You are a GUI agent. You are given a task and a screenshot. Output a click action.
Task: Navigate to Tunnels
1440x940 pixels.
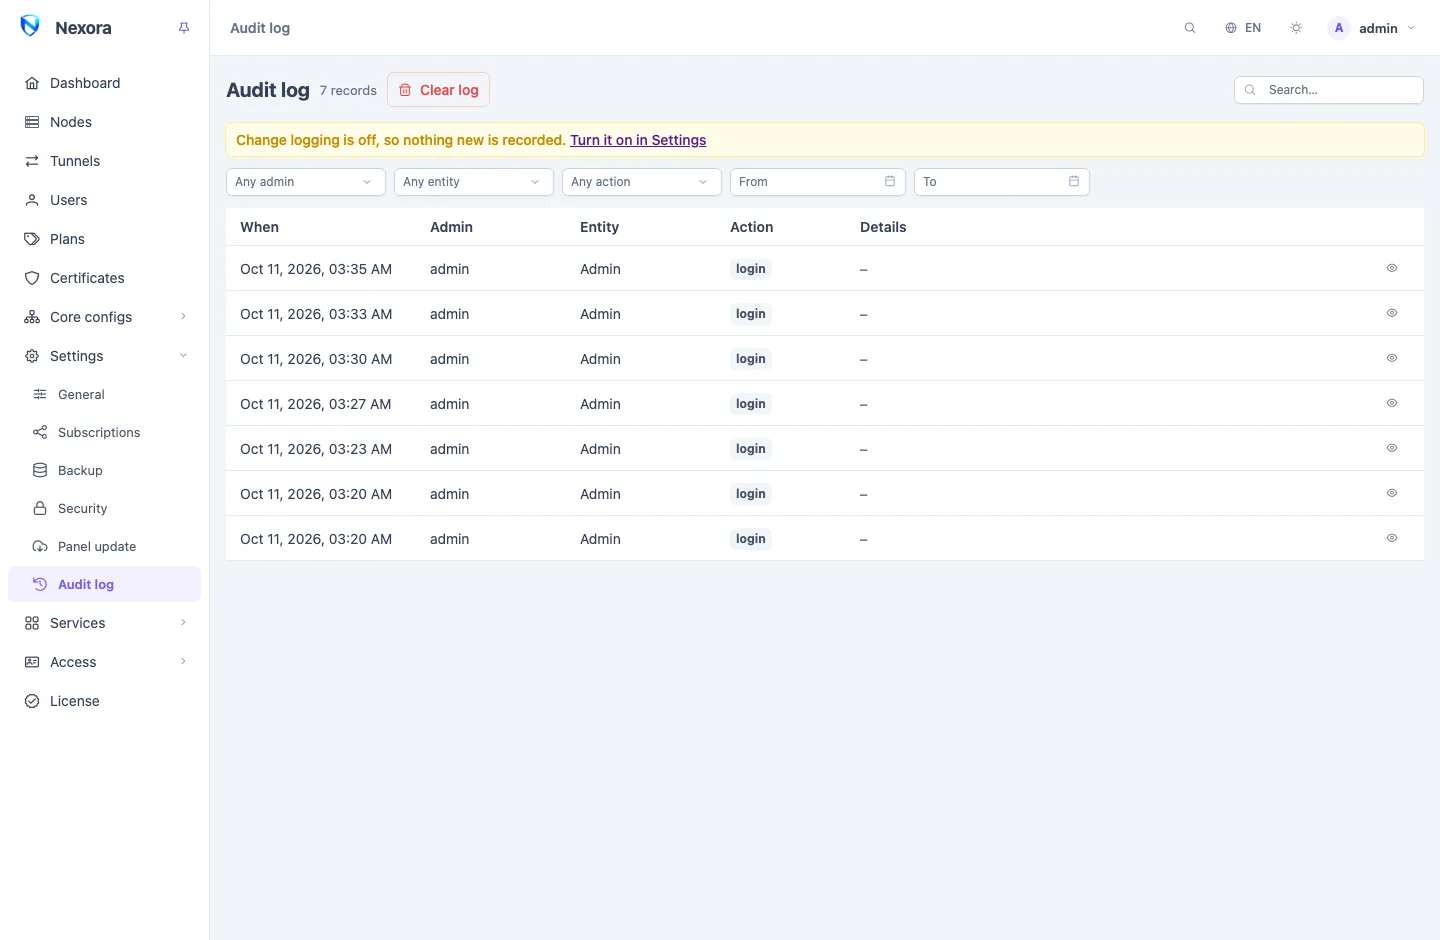coord(105,161)
